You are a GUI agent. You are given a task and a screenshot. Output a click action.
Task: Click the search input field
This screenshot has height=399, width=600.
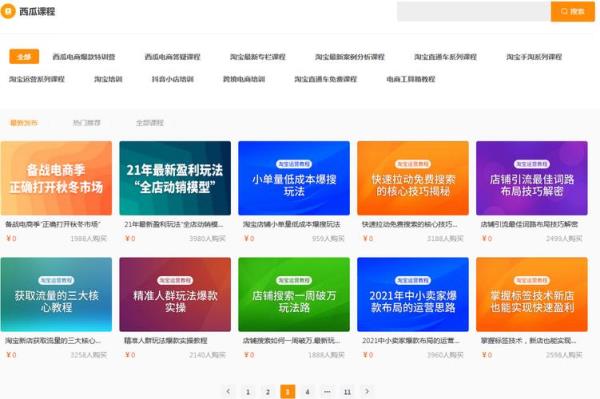coord(474,11)
